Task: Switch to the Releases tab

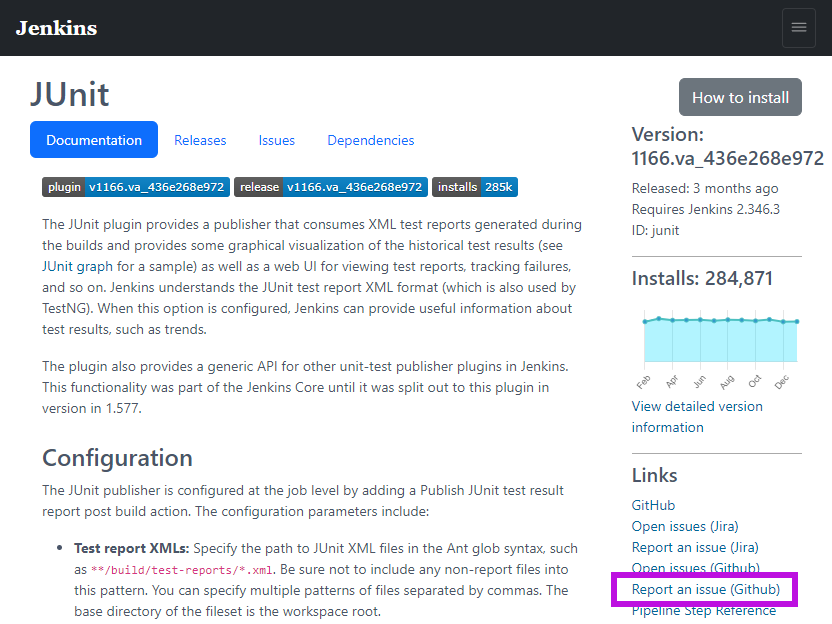Action: pos(200,140)
